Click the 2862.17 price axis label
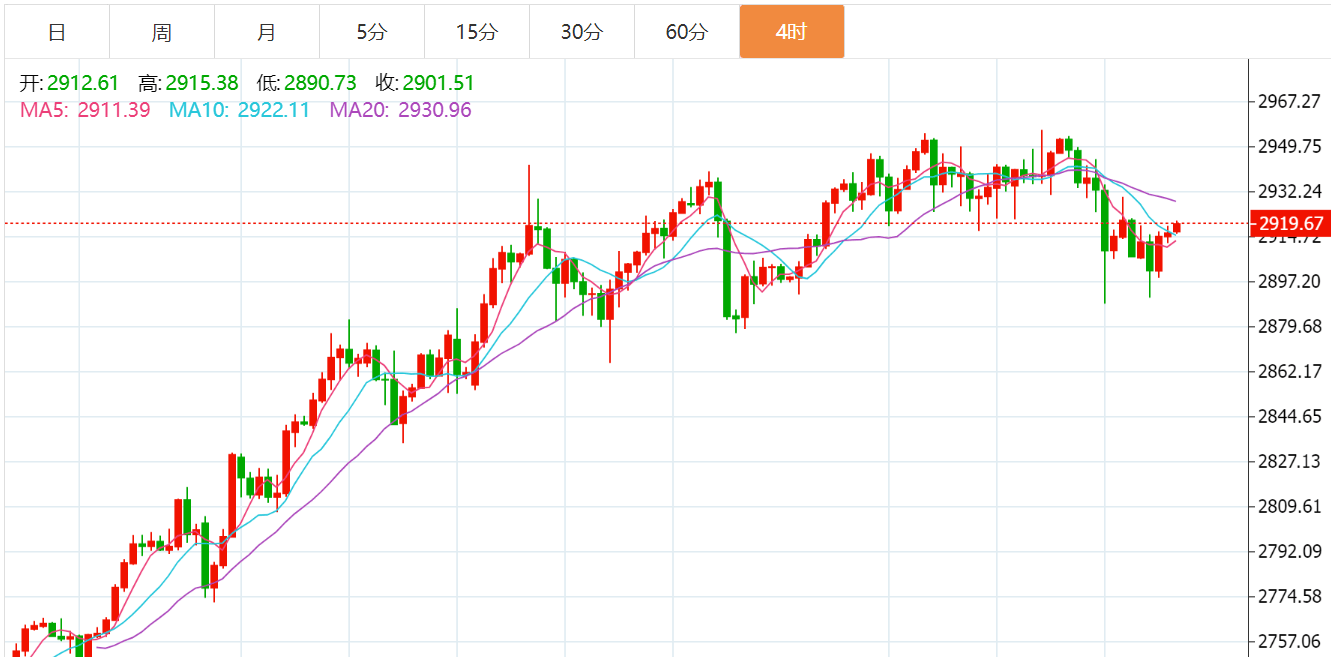This screenshot has width=1331, height=657. (x=1290, y=372)
